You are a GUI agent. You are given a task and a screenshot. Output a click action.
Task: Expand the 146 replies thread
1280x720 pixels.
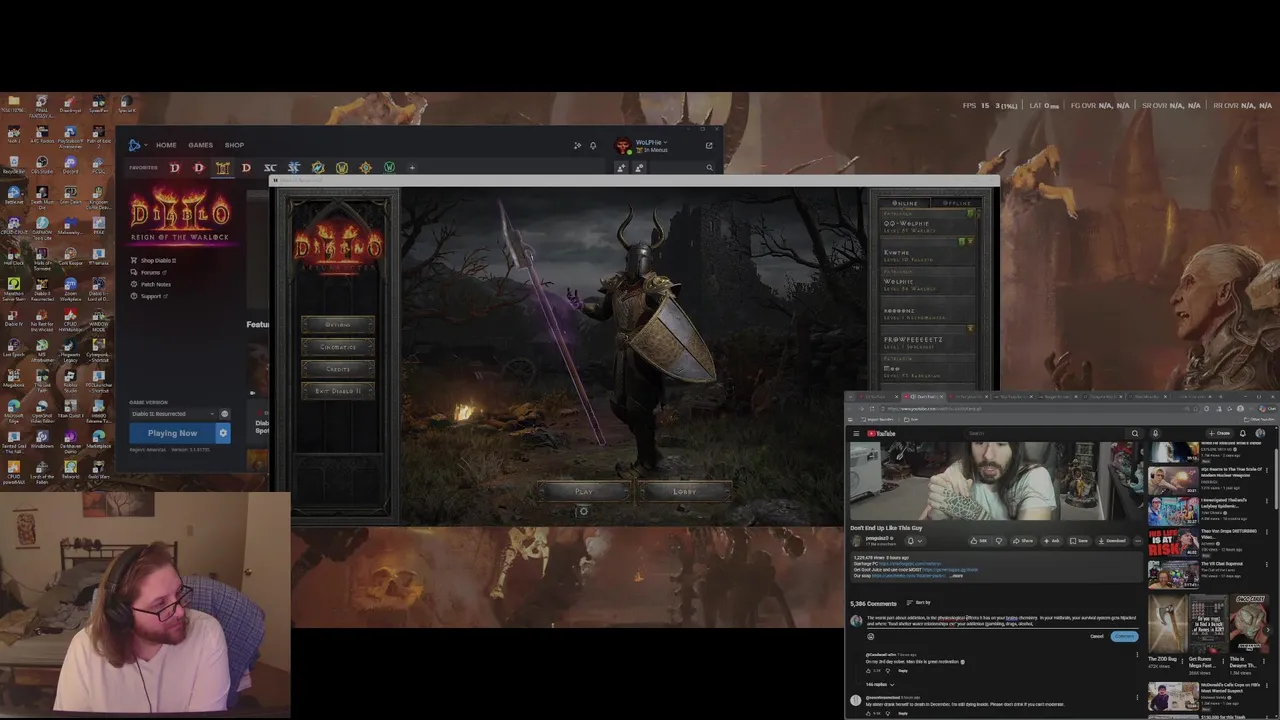(880, 684)
